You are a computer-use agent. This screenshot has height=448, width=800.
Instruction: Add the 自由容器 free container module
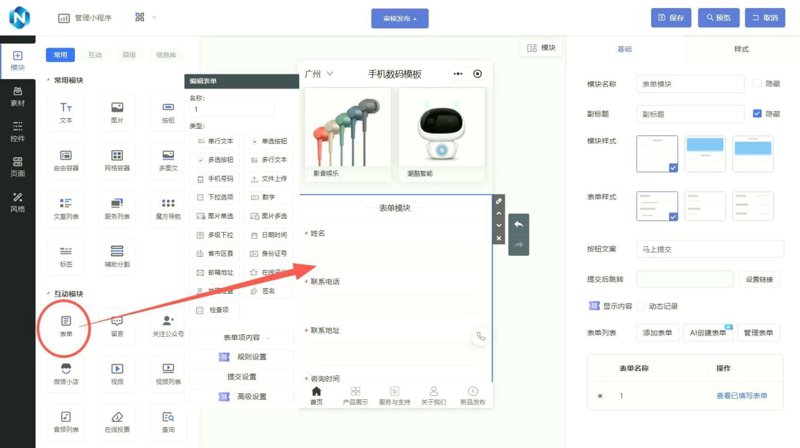(x=66, y=161)
